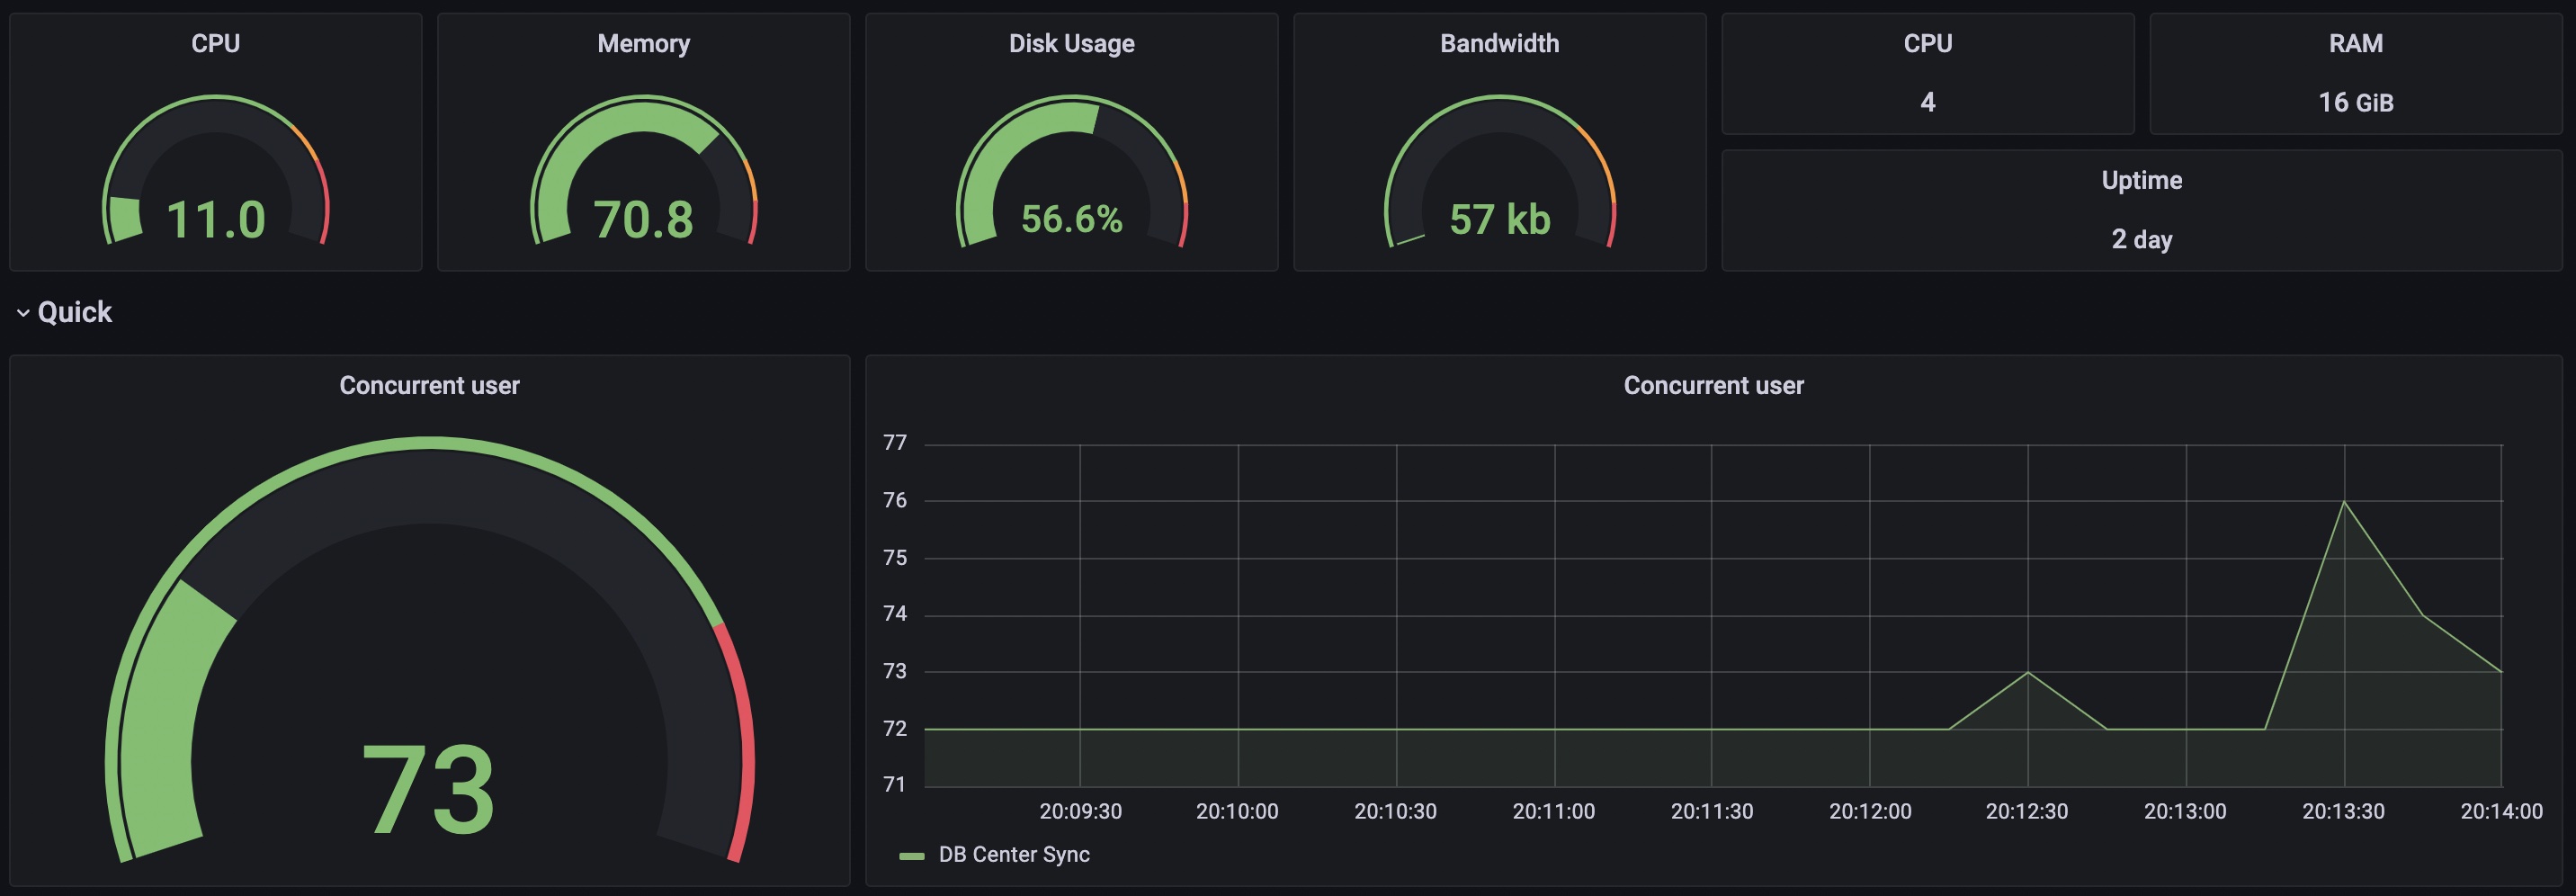
Task: Click the graph peak at 20:13:30
Action: click(2344, 501)
